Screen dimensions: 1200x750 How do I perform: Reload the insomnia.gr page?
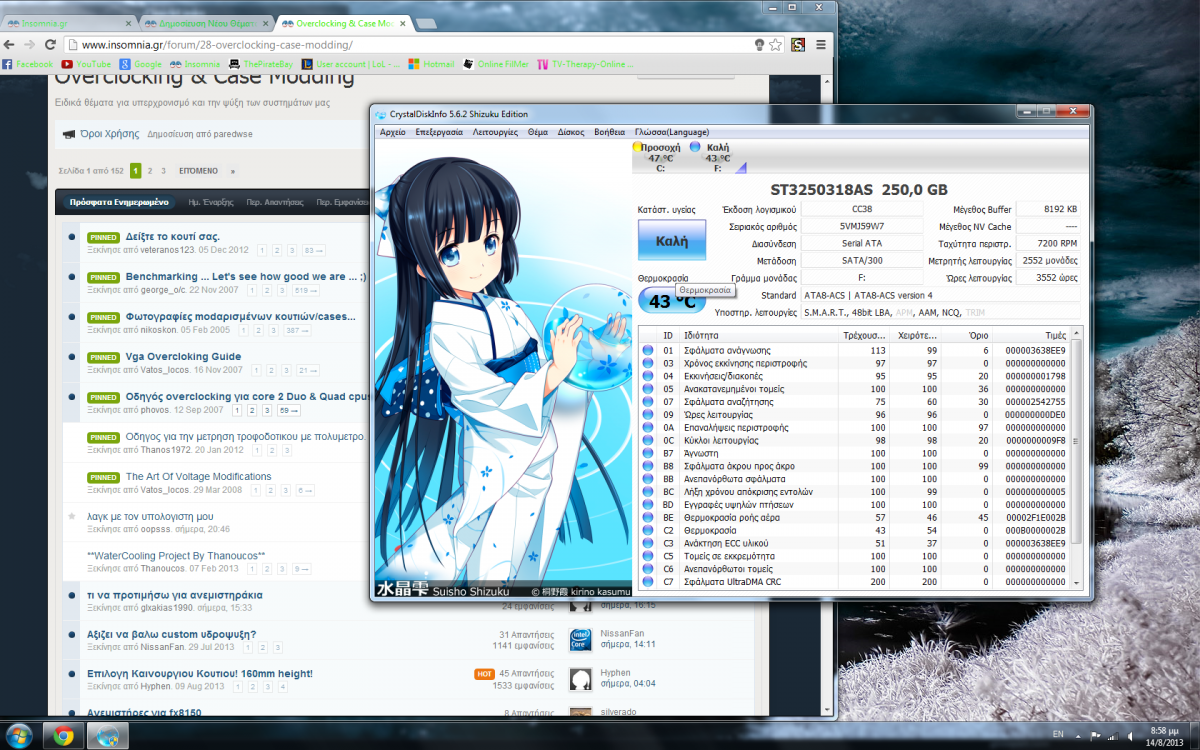[50, 44]
